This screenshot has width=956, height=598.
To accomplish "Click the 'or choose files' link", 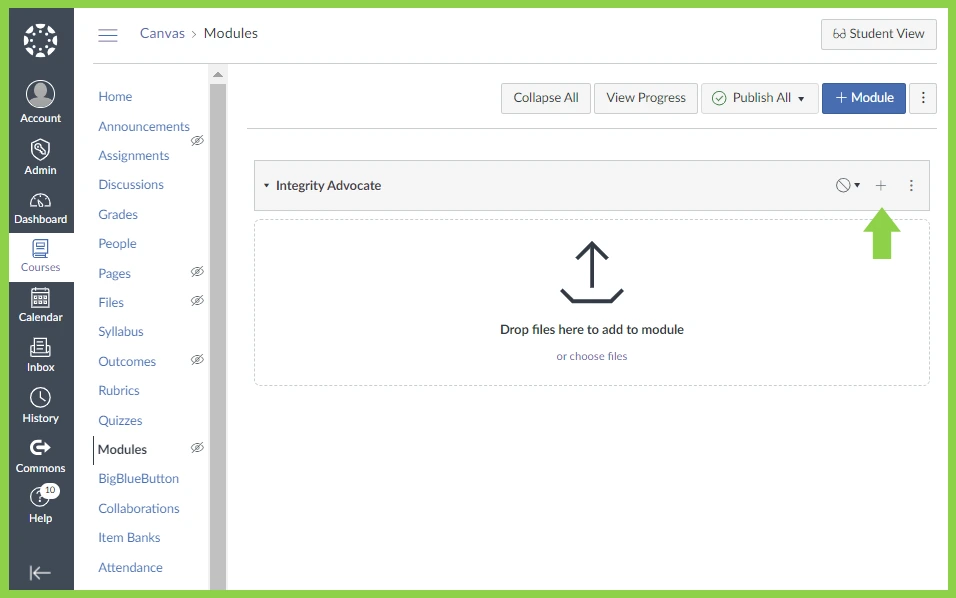I will 591,356.
